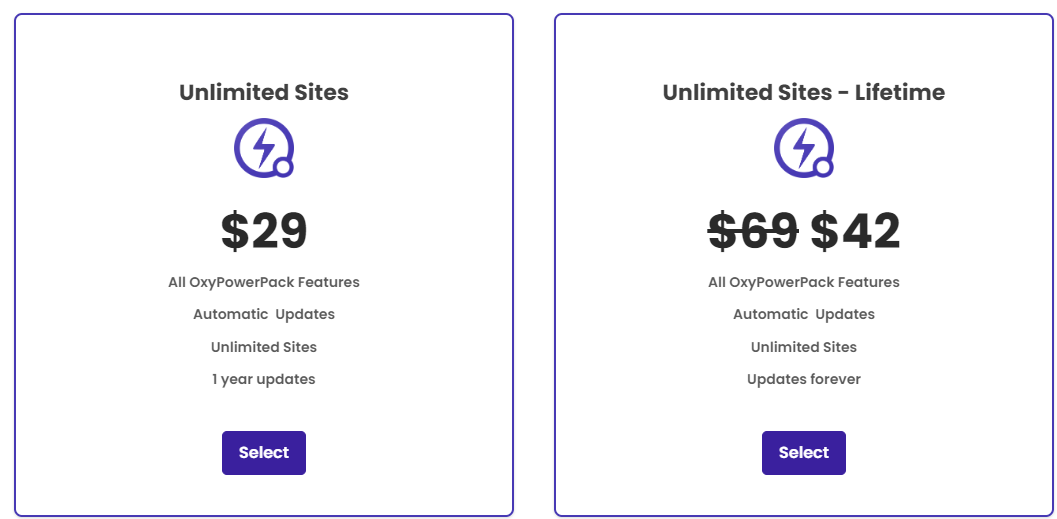
Task: Click "Automatic Updates" in the $29 plan
Action: click(264, 315)
